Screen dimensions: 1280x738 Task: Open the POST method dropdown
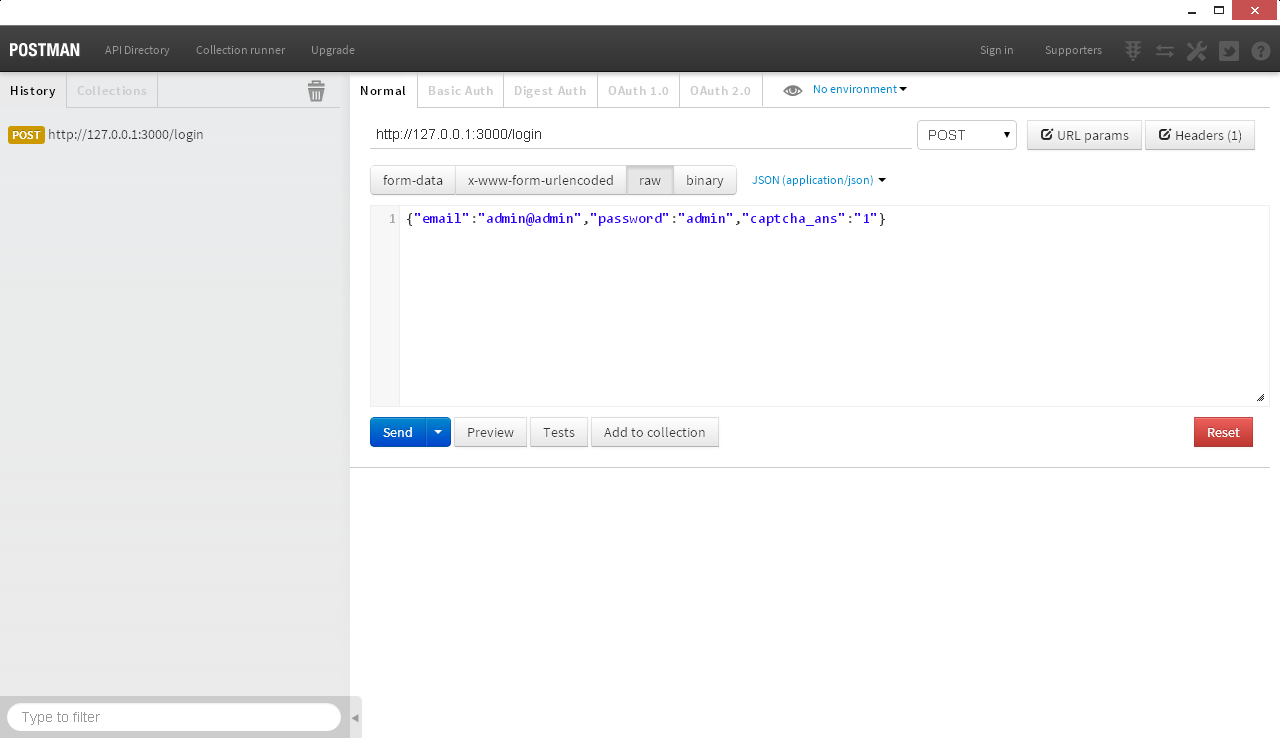(x=967, y=135)
